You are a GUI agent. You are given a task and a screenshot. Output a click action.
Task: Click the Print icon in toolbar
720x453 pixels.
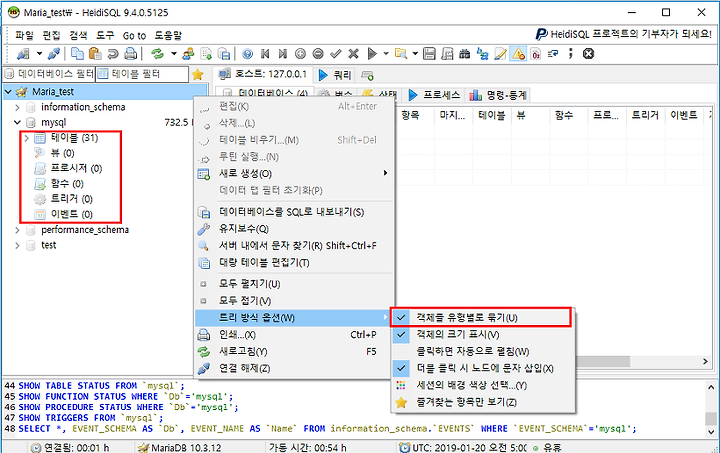131,54
